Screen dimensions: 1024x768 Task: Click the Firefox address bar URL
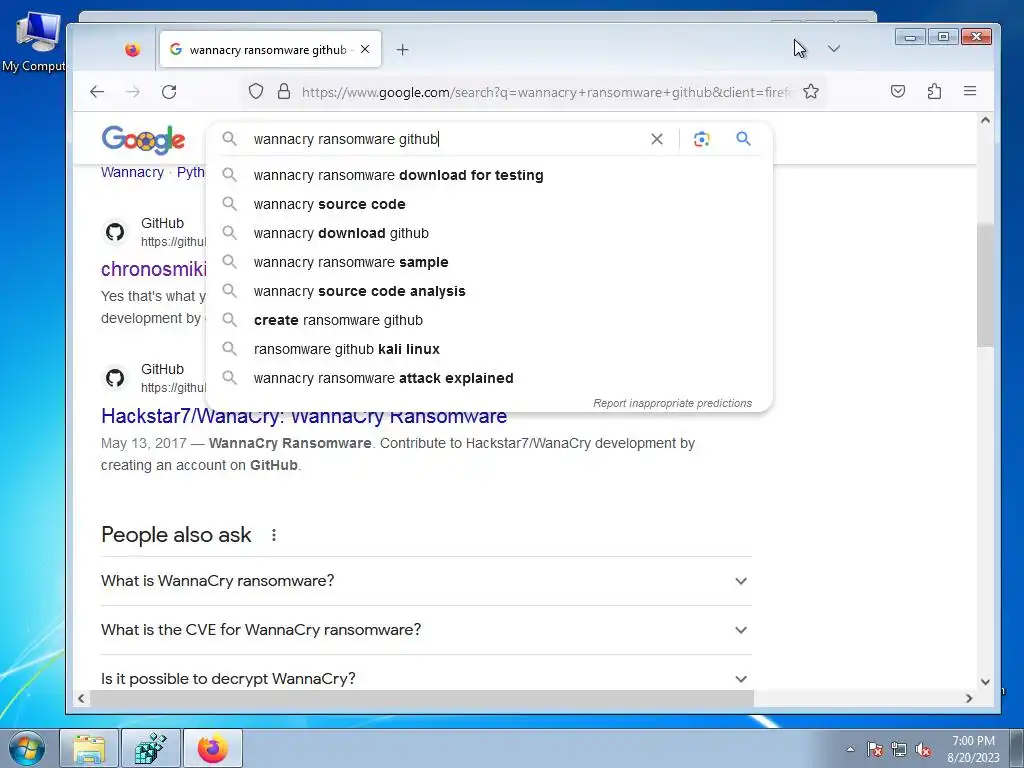546,92
